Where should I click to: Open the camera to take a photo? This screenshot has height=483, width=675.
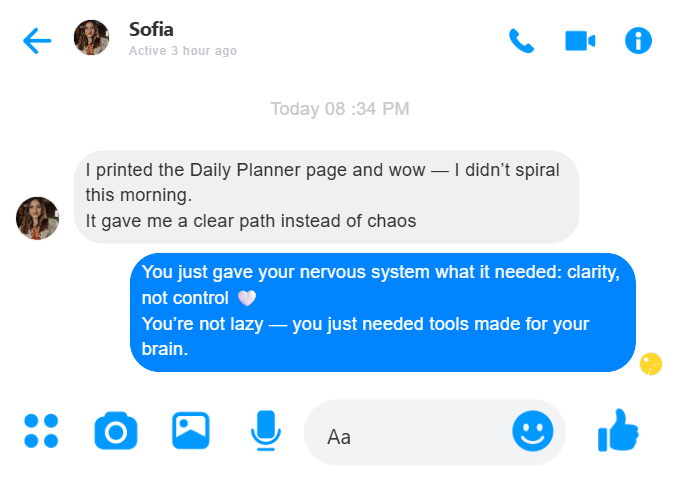[115, 431]
